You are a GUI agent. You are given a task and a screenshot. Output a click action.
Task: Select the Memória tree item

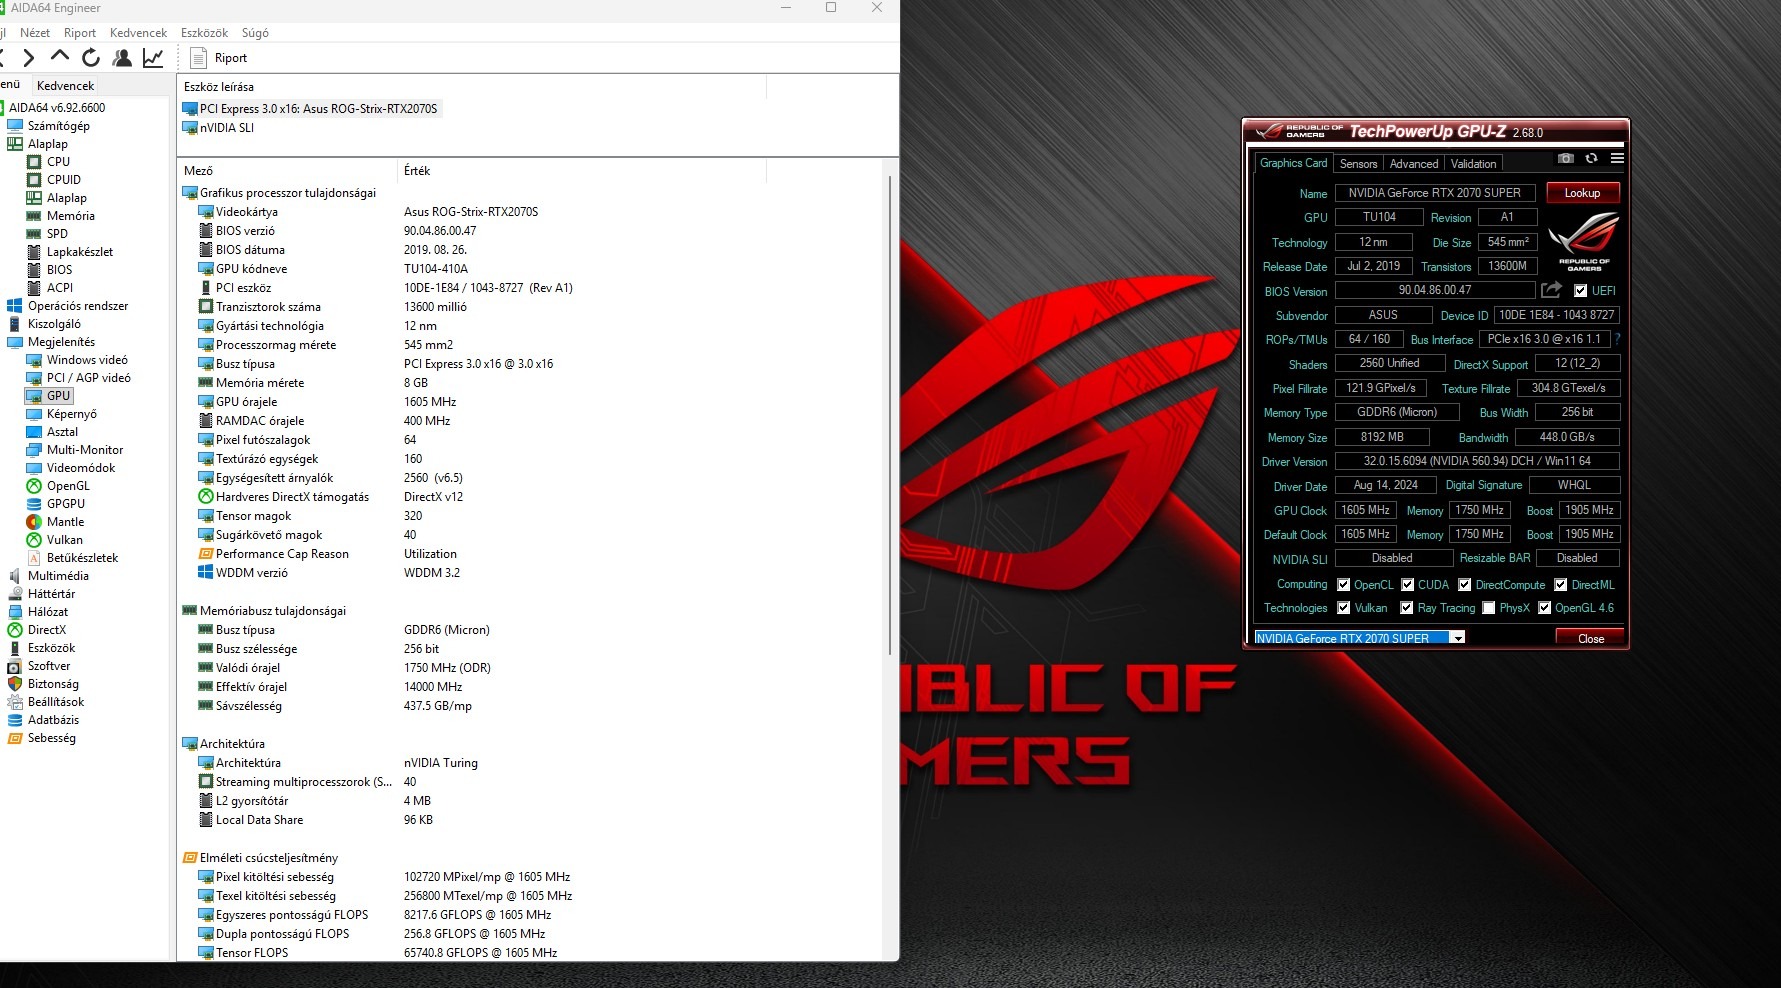point(70,216)
